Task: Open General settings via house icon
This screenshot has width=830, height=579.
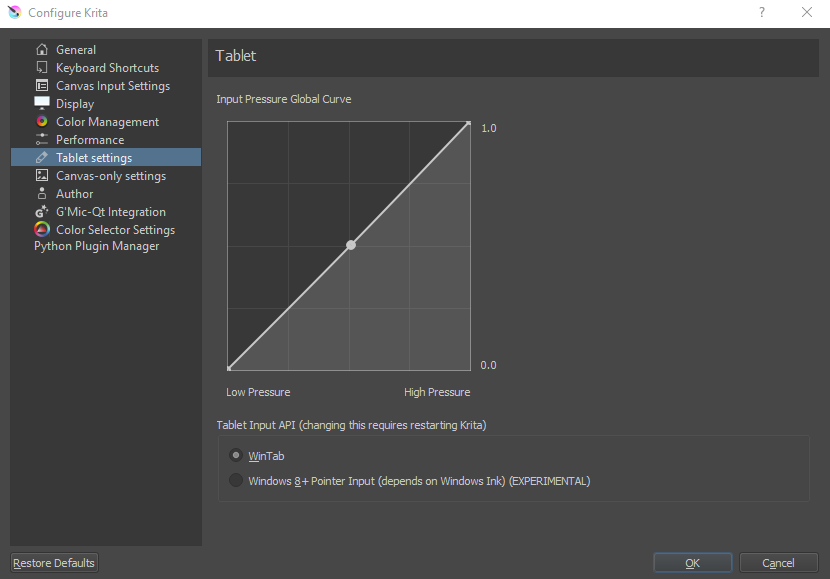Action: point(42,50)
